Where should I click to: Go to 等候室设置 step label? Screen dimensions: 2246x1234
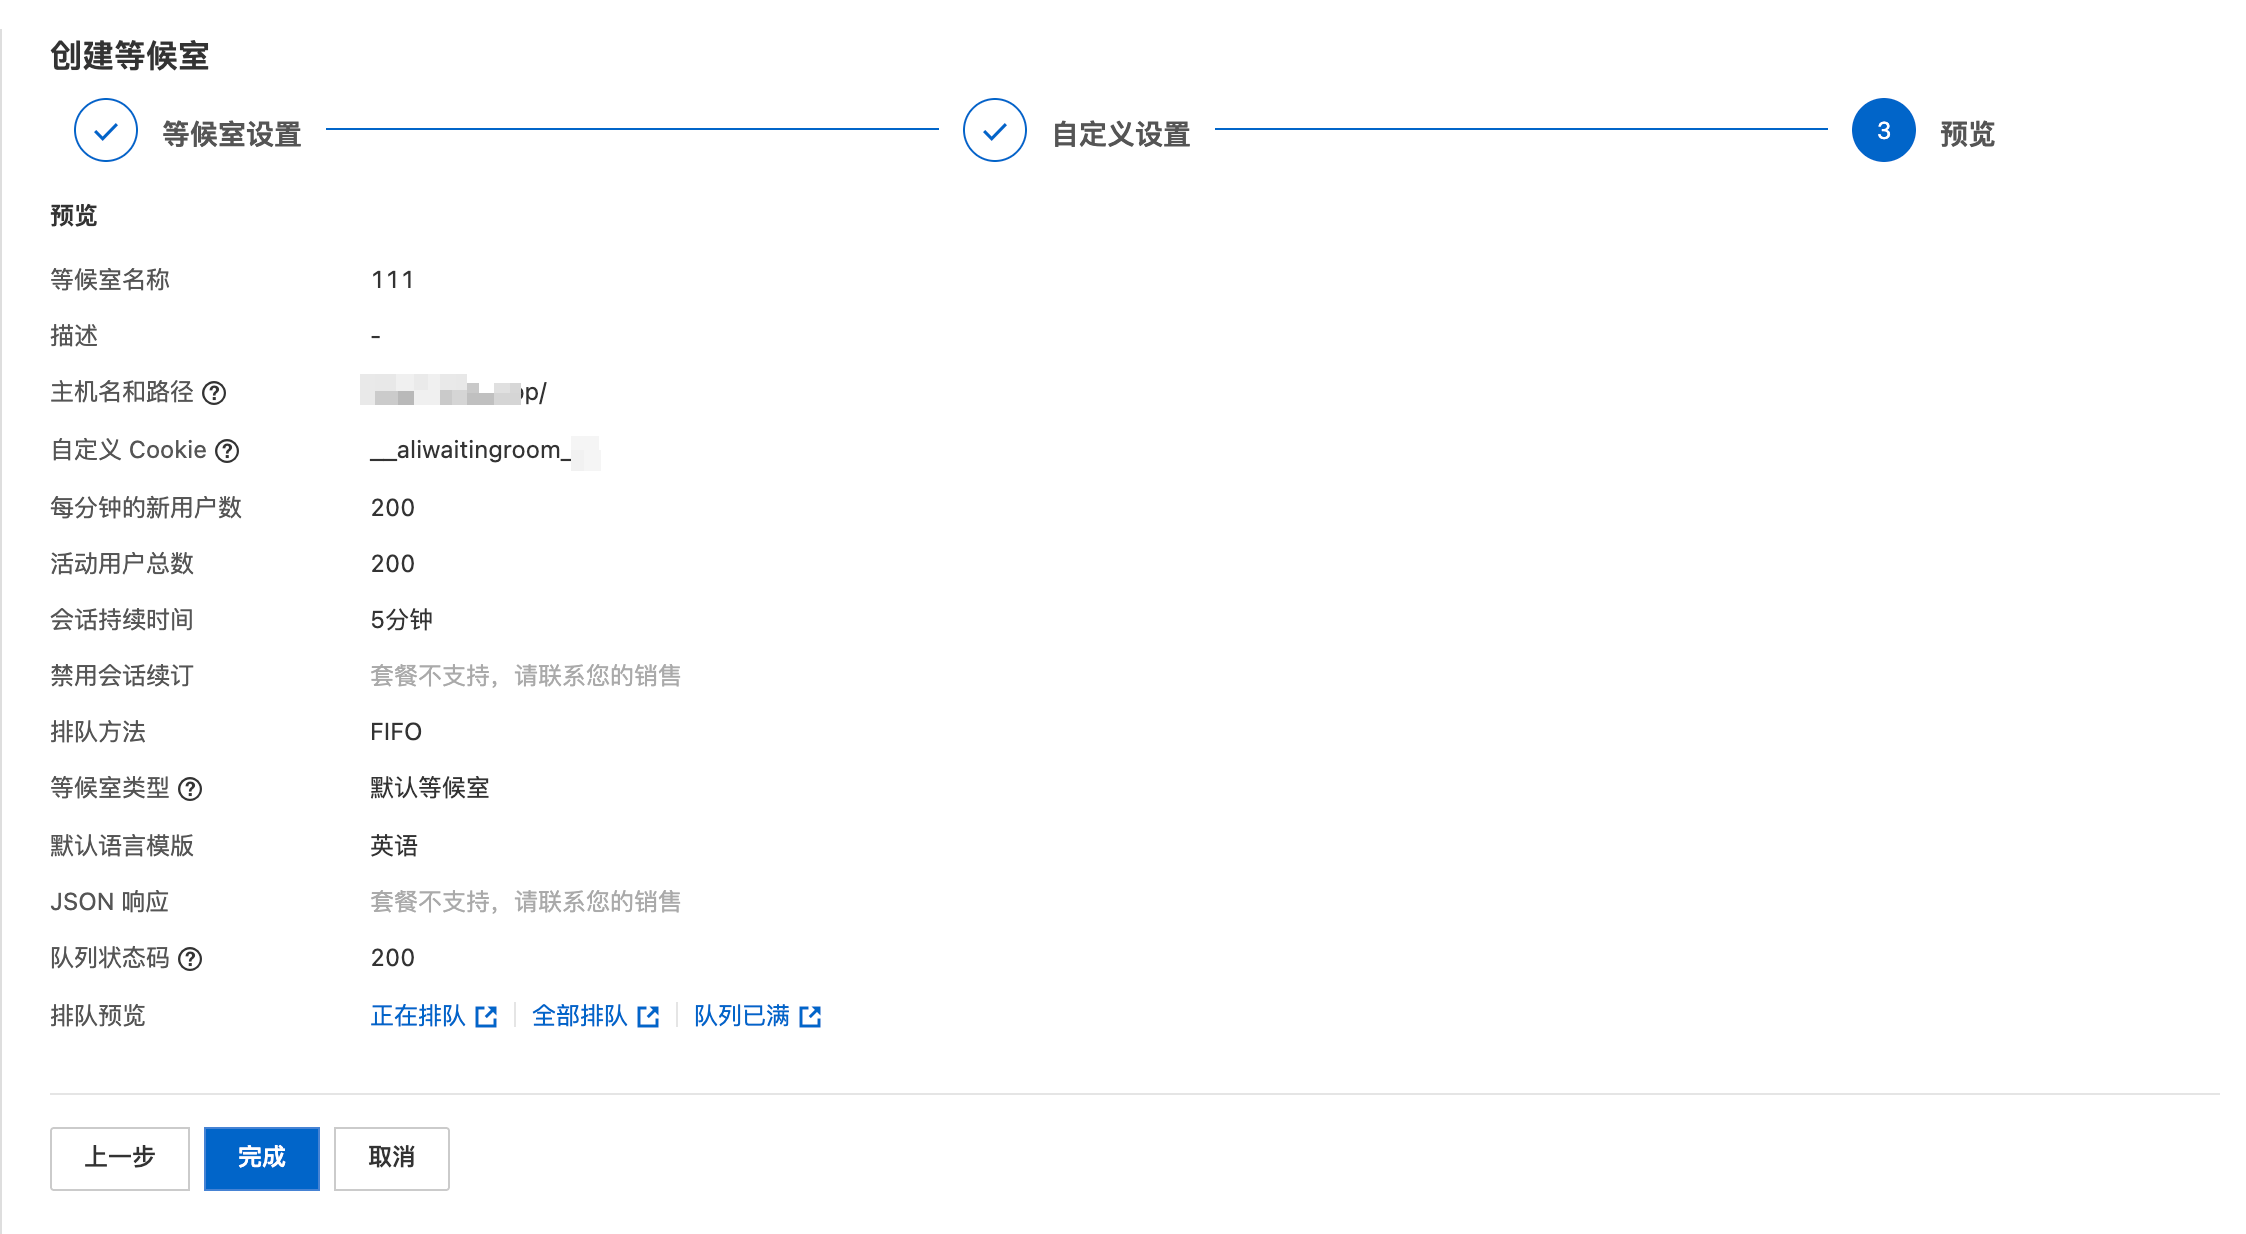point(232,134)
